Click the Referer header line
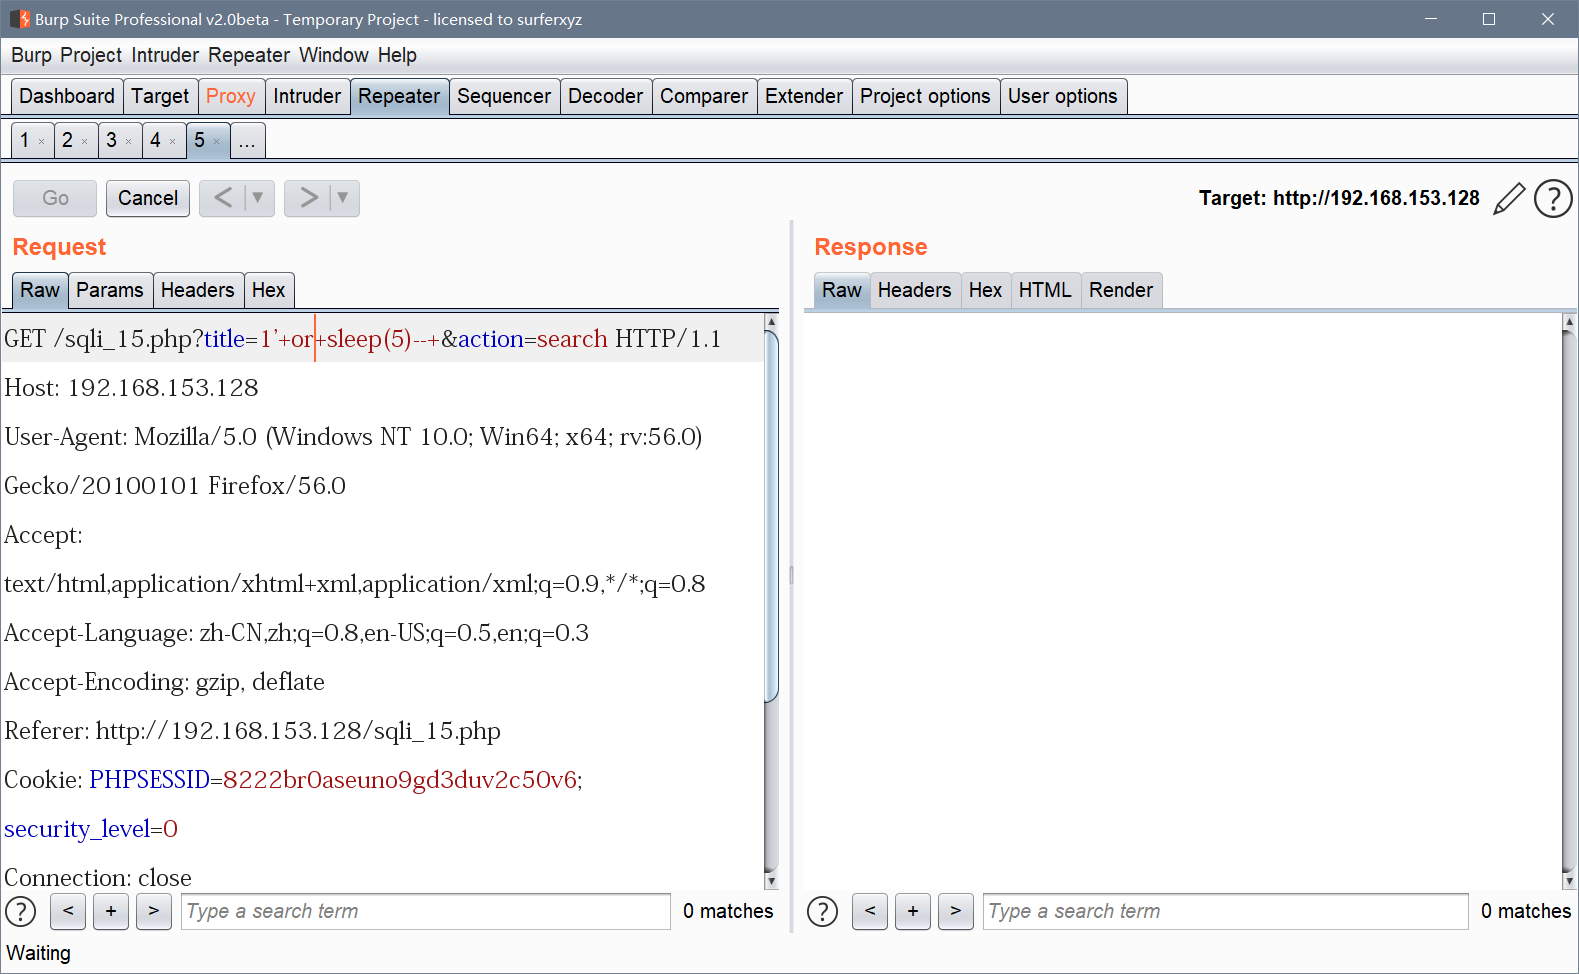Screen dimensions: 1579x974 [253, 731]
